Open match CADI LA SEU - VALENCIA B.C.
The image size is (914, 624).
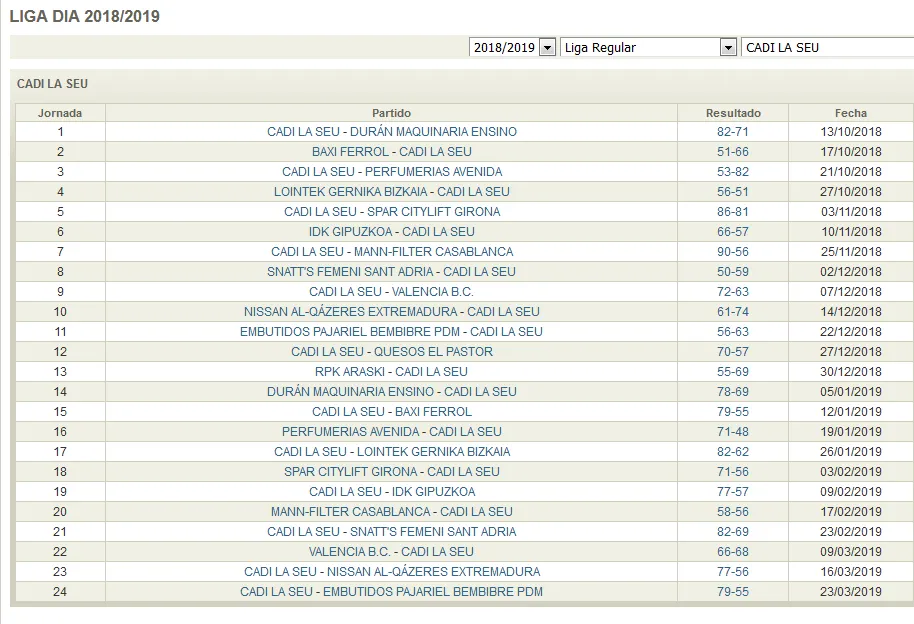pyautogui.click(x=392, y=292)
